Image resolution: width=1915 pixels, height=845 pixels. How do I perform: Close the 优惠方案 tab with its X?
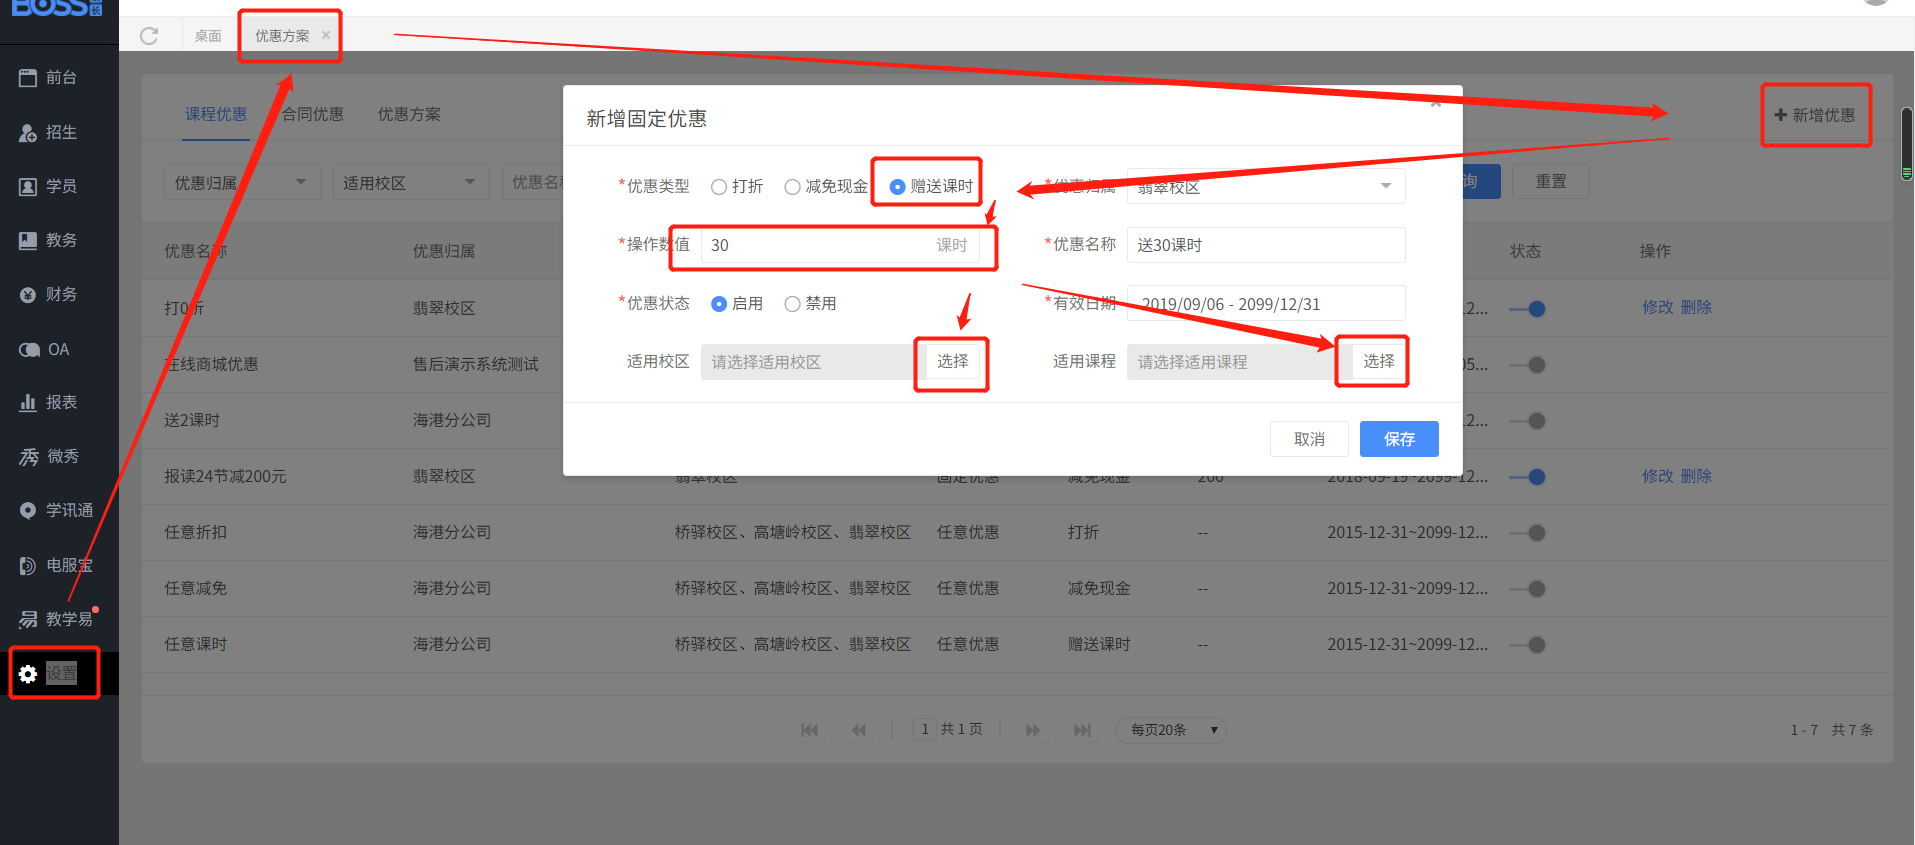[326, 35]
